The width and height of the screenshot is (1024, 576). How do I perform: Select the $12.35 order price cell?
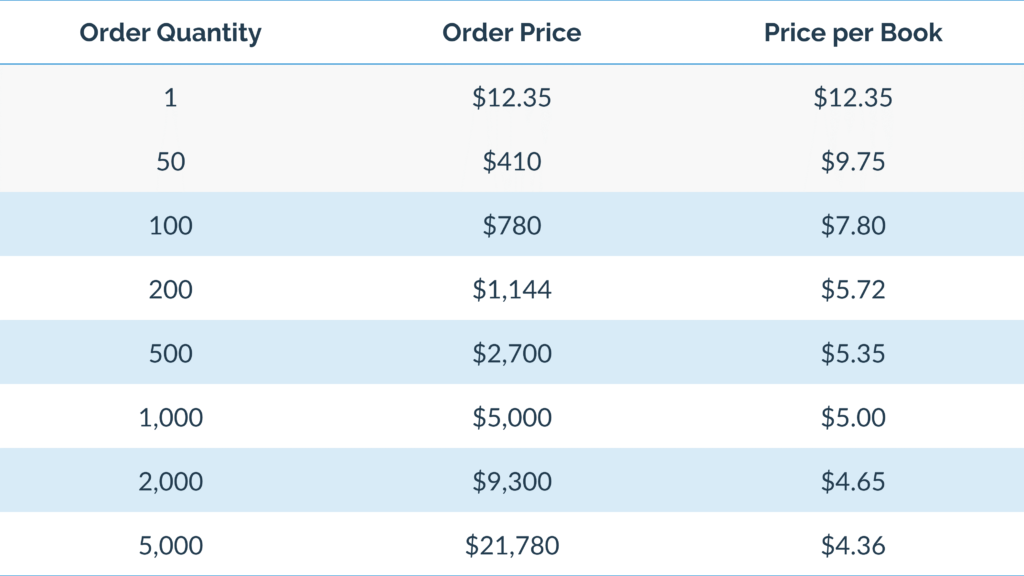tap(511, 98)
